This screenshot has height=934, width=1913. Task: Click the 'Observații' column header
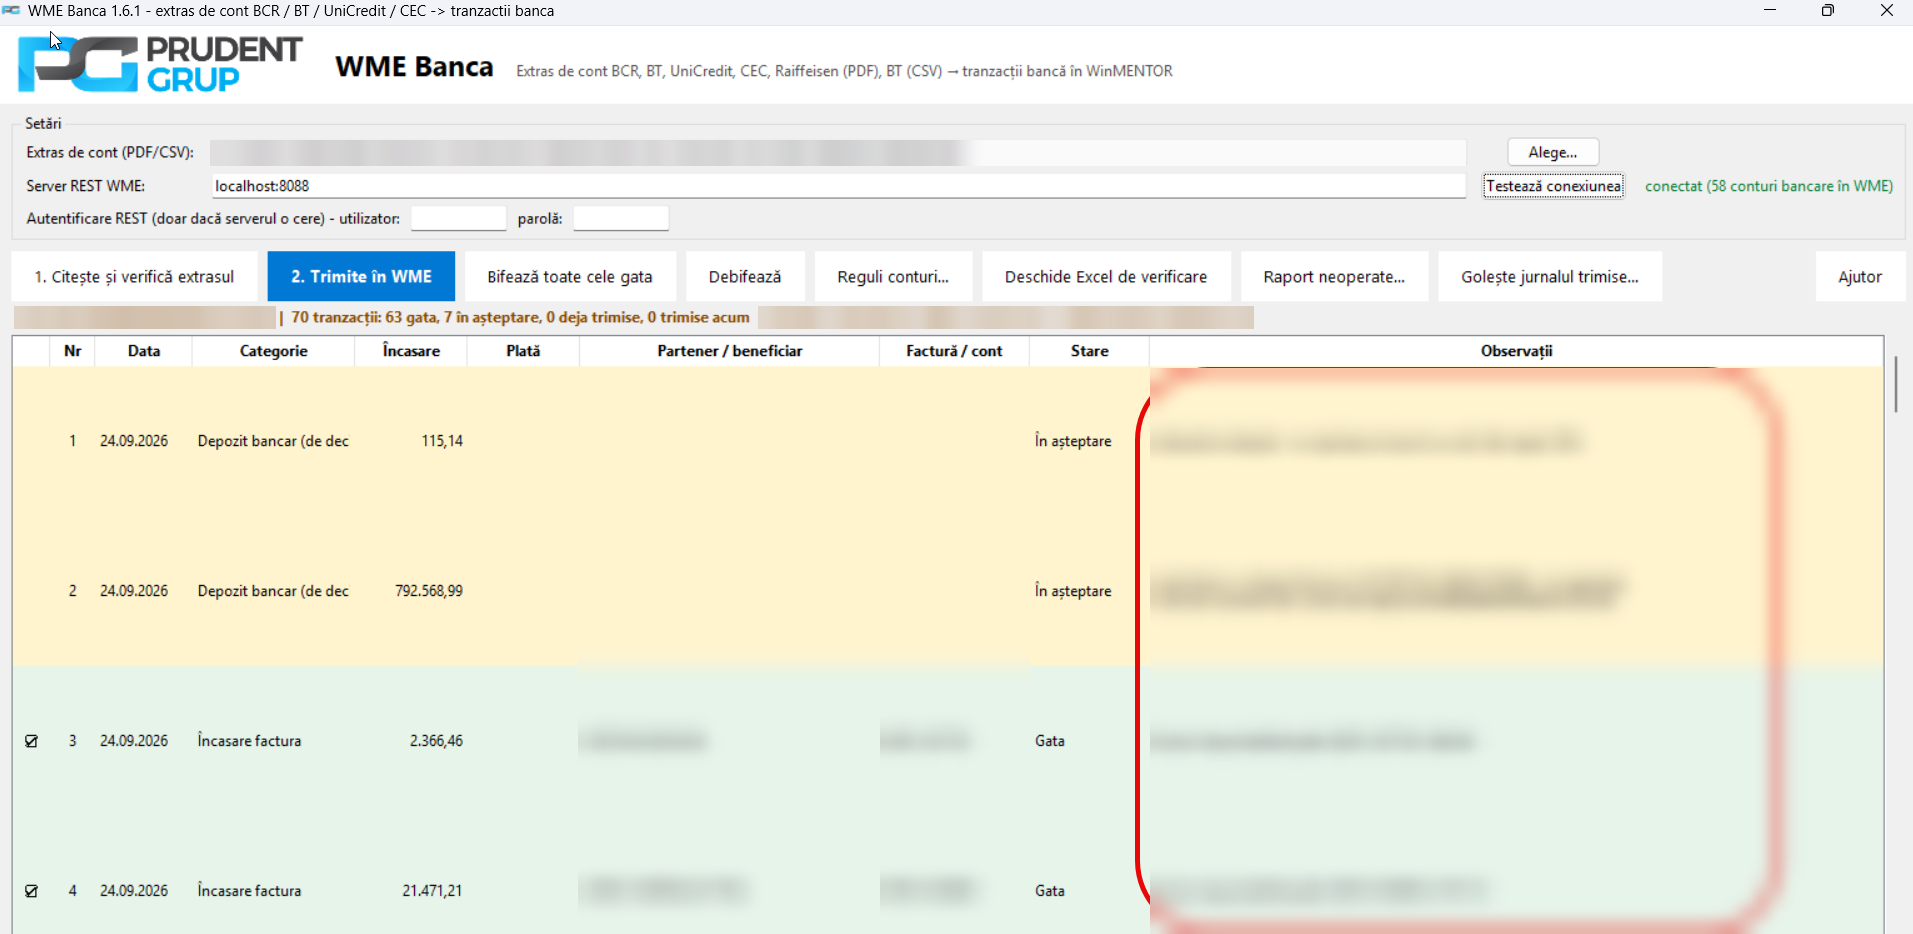1516,351
